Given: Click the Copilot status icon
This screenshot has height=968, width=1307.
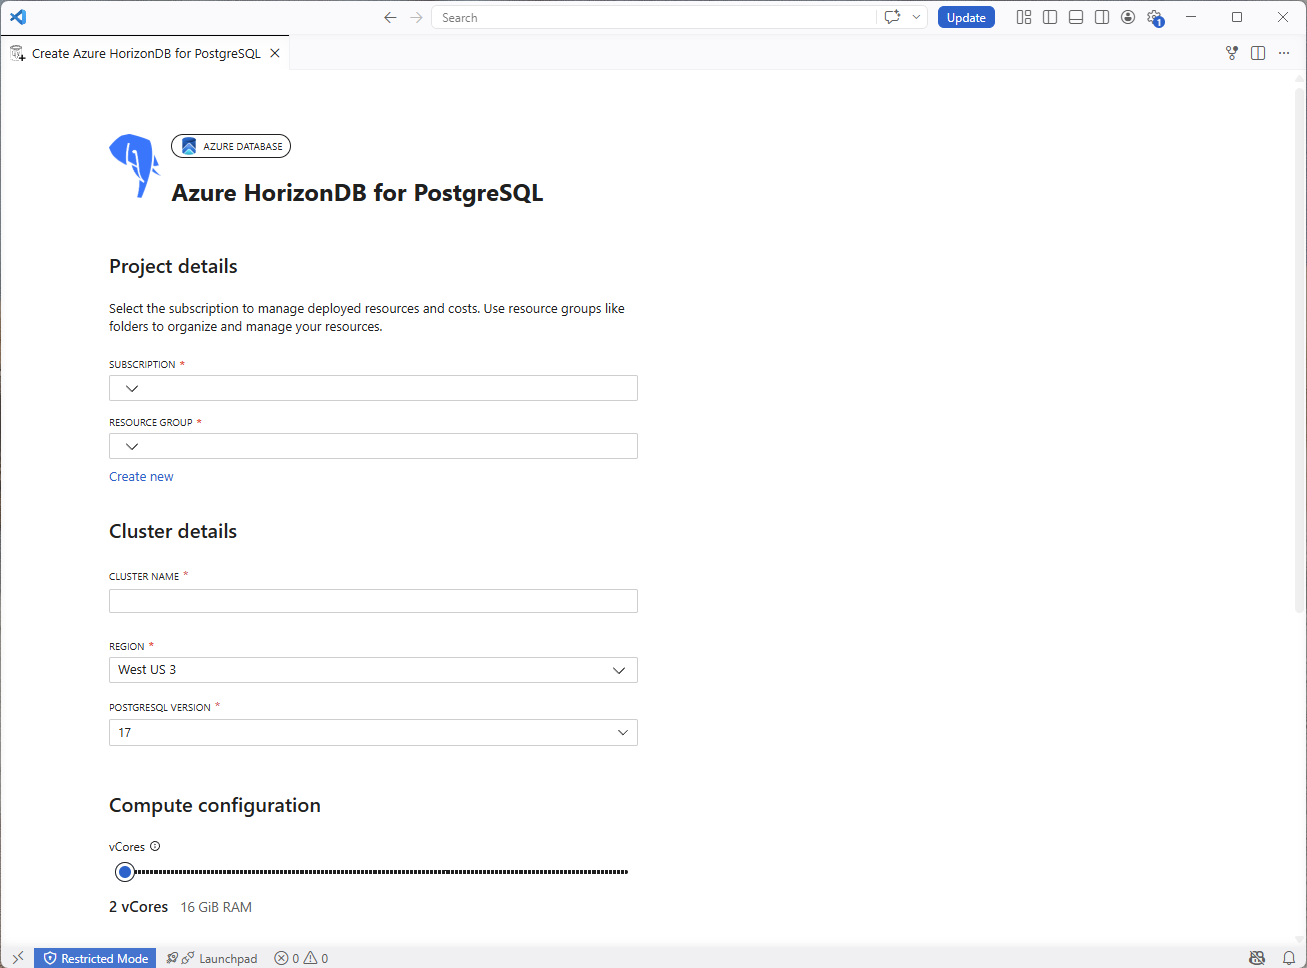Looking at the screenshot, I should coord(1257,958).
